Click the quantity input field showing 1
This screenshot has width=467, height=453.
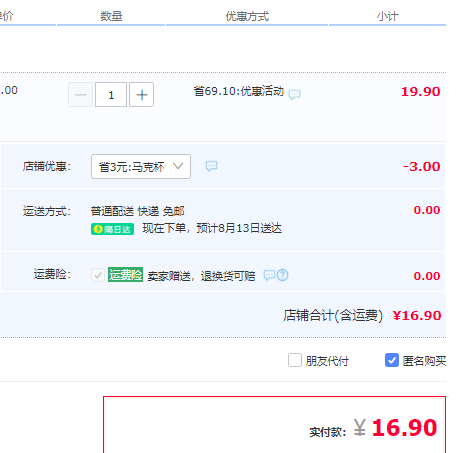coord(111,95)
